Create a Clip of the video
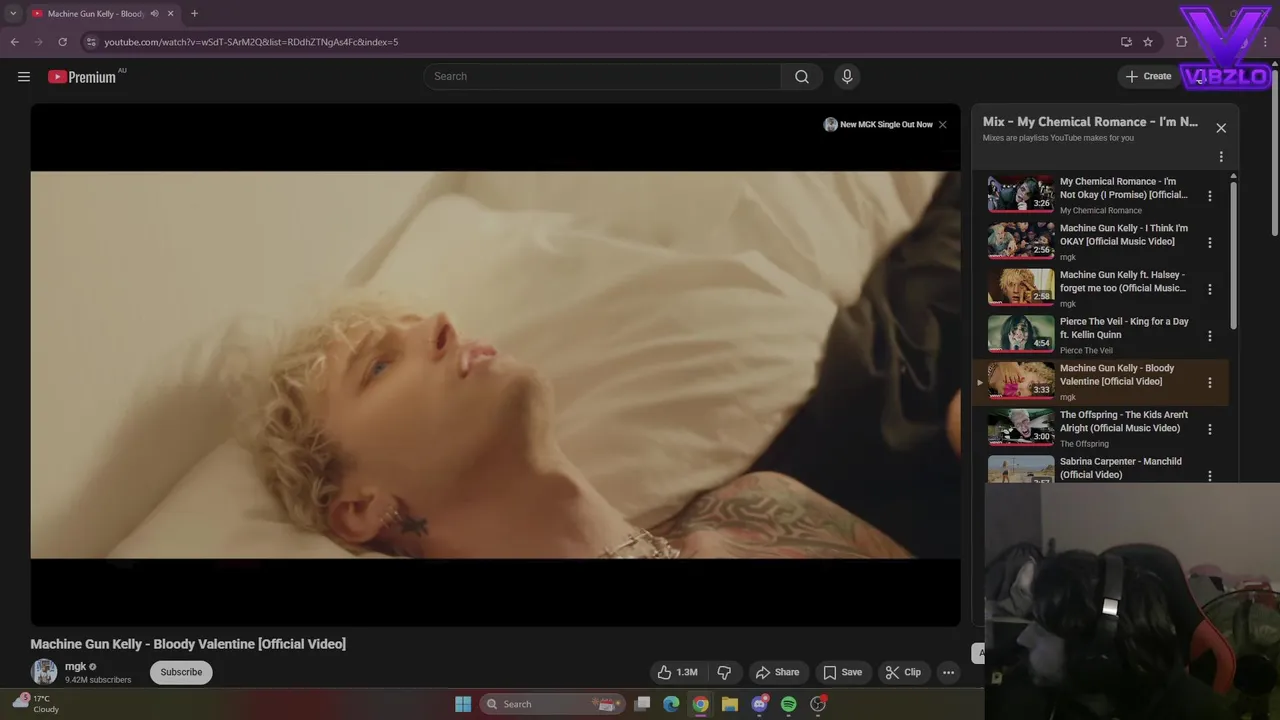Viewport: 1280px width, 720px height. coord(902,672)
